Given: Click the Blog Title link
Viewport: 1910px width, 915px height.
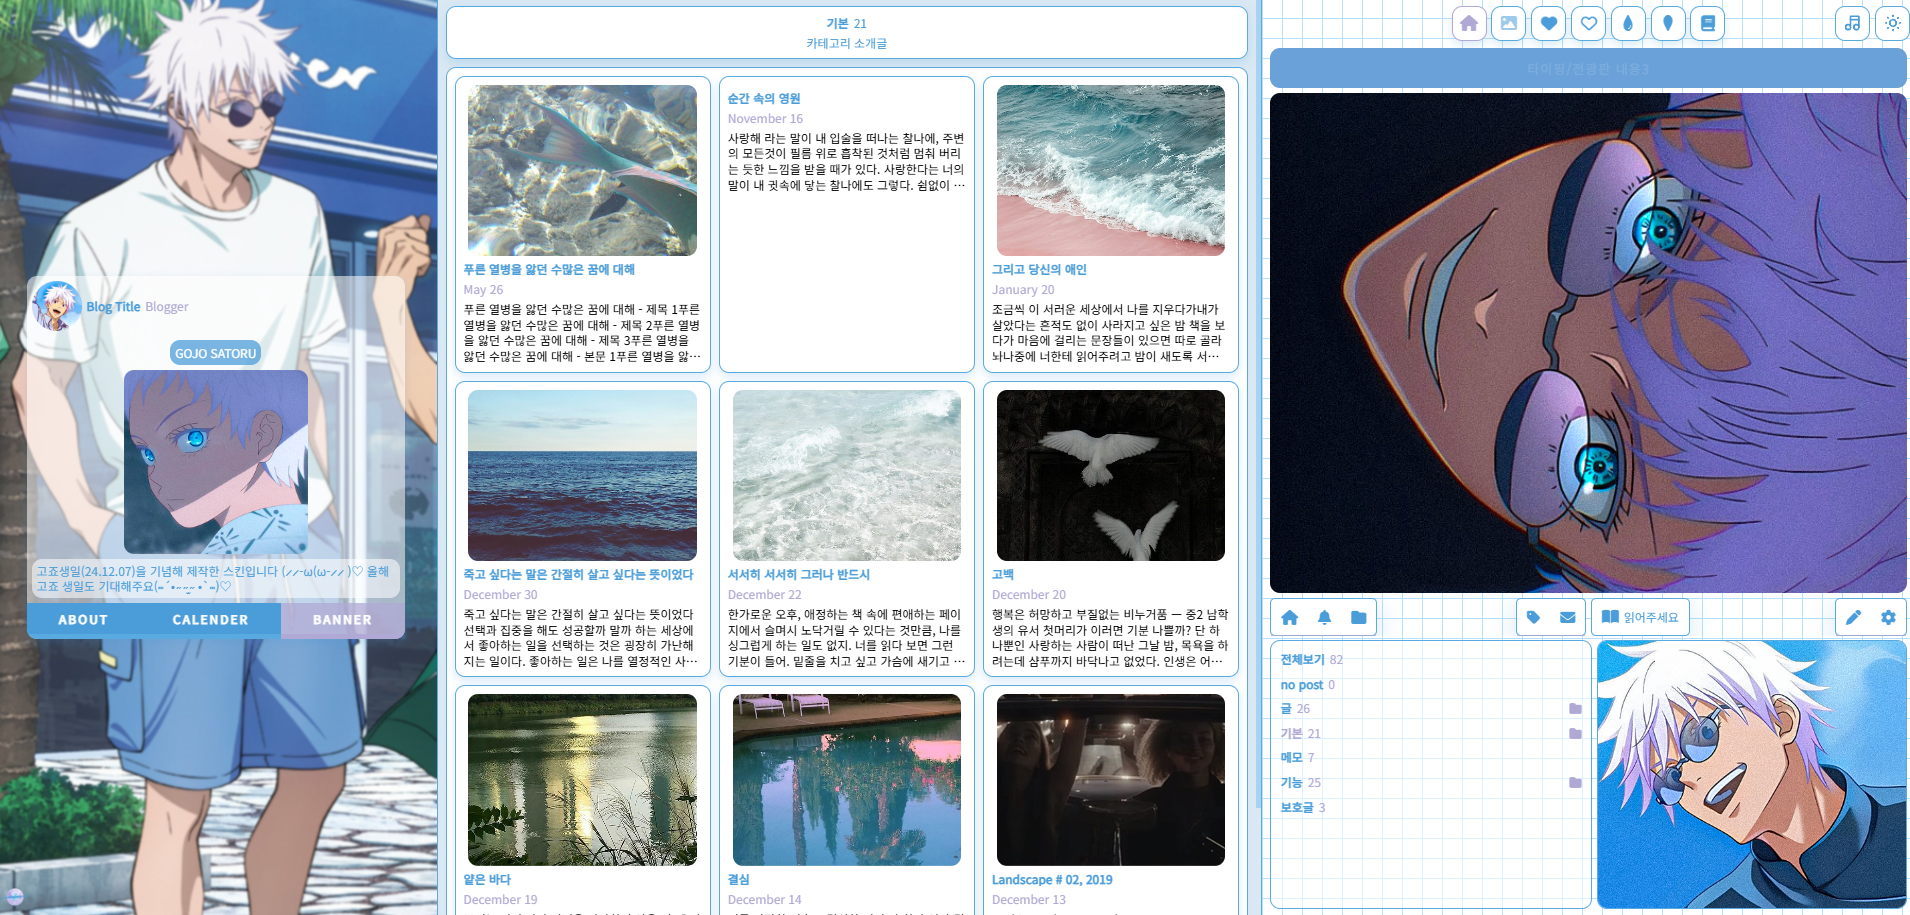Looking at the screenshot, I should tap(113, 307).
